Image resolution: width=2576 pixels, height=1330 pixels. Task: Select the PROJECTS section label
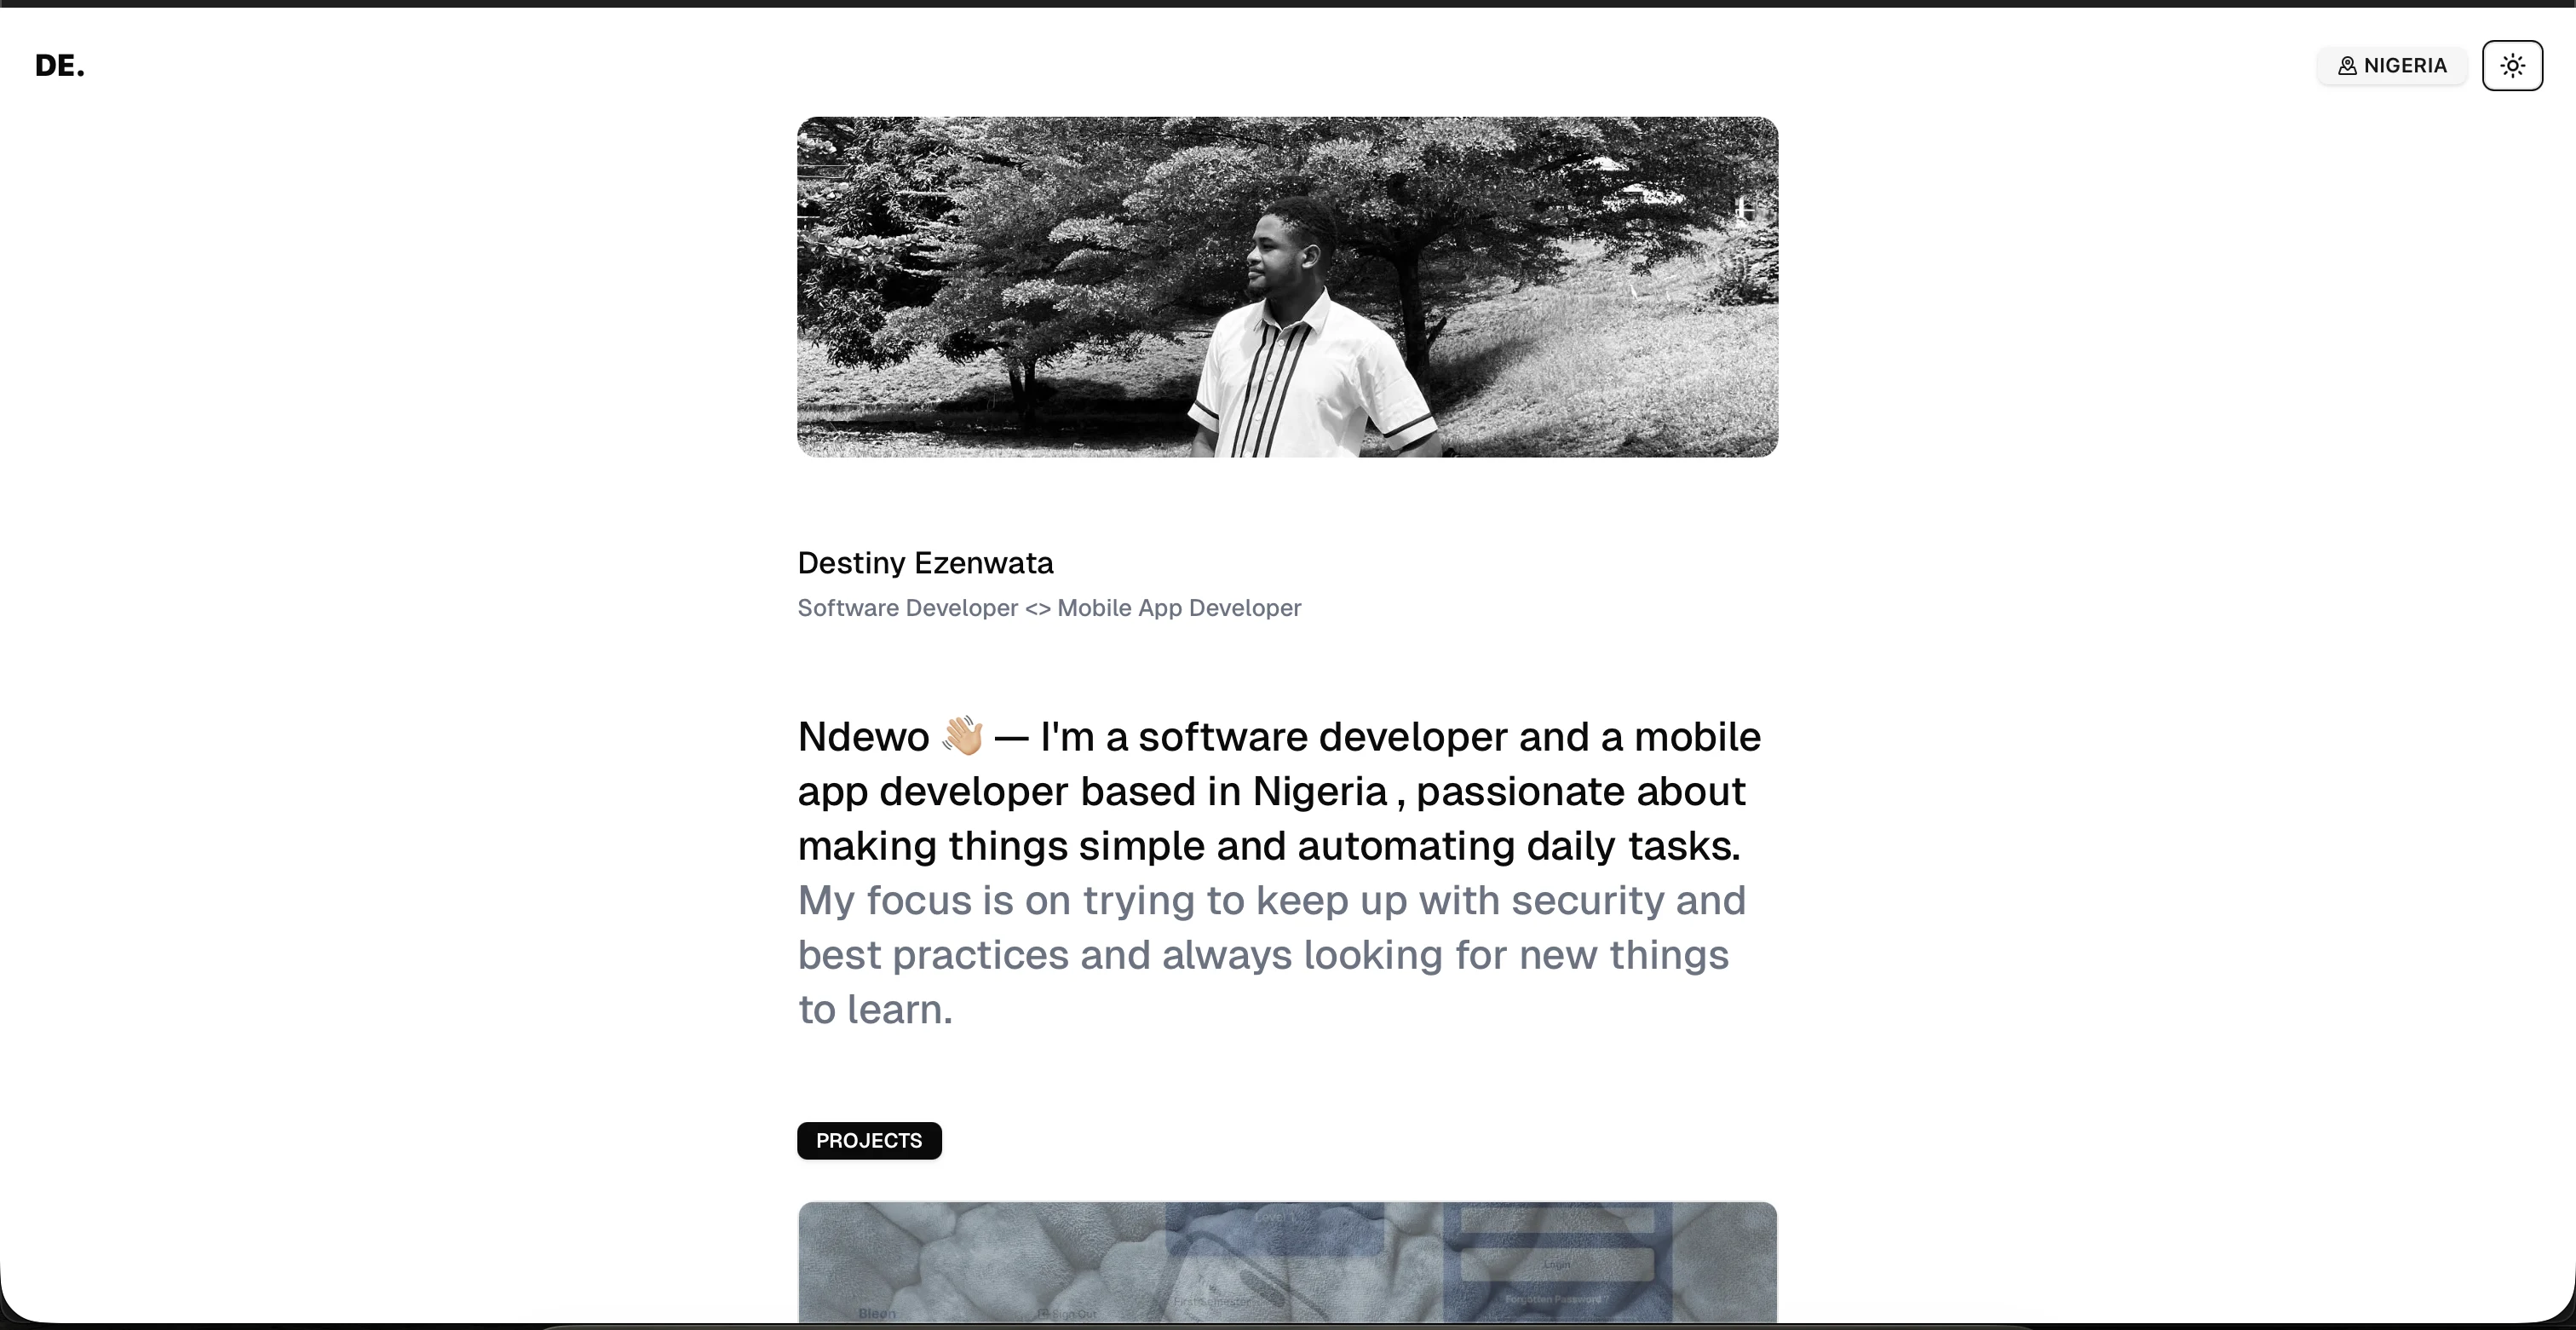pos(868,1140)
